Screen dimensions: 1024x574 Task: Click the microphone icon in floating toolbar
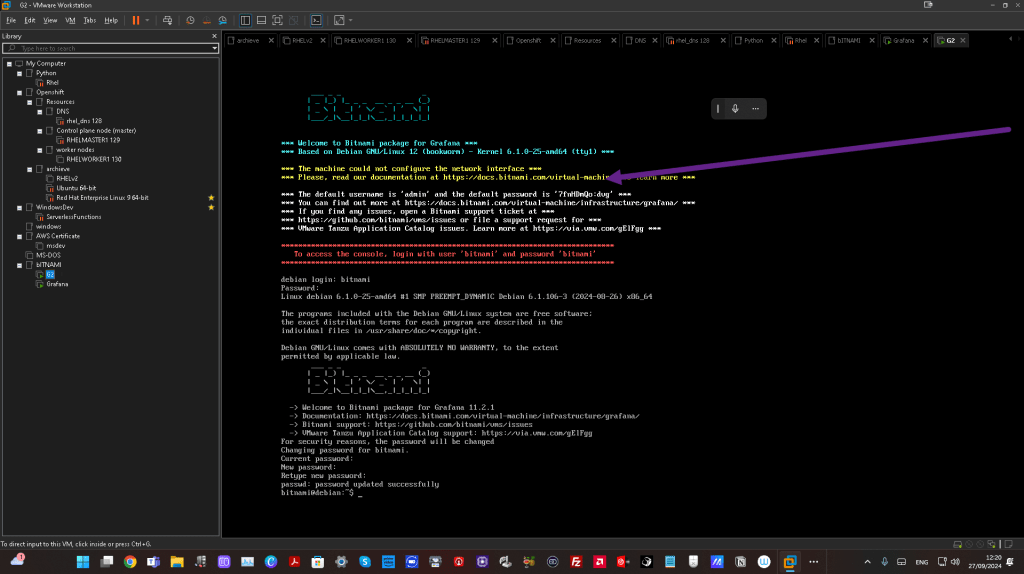735,109
